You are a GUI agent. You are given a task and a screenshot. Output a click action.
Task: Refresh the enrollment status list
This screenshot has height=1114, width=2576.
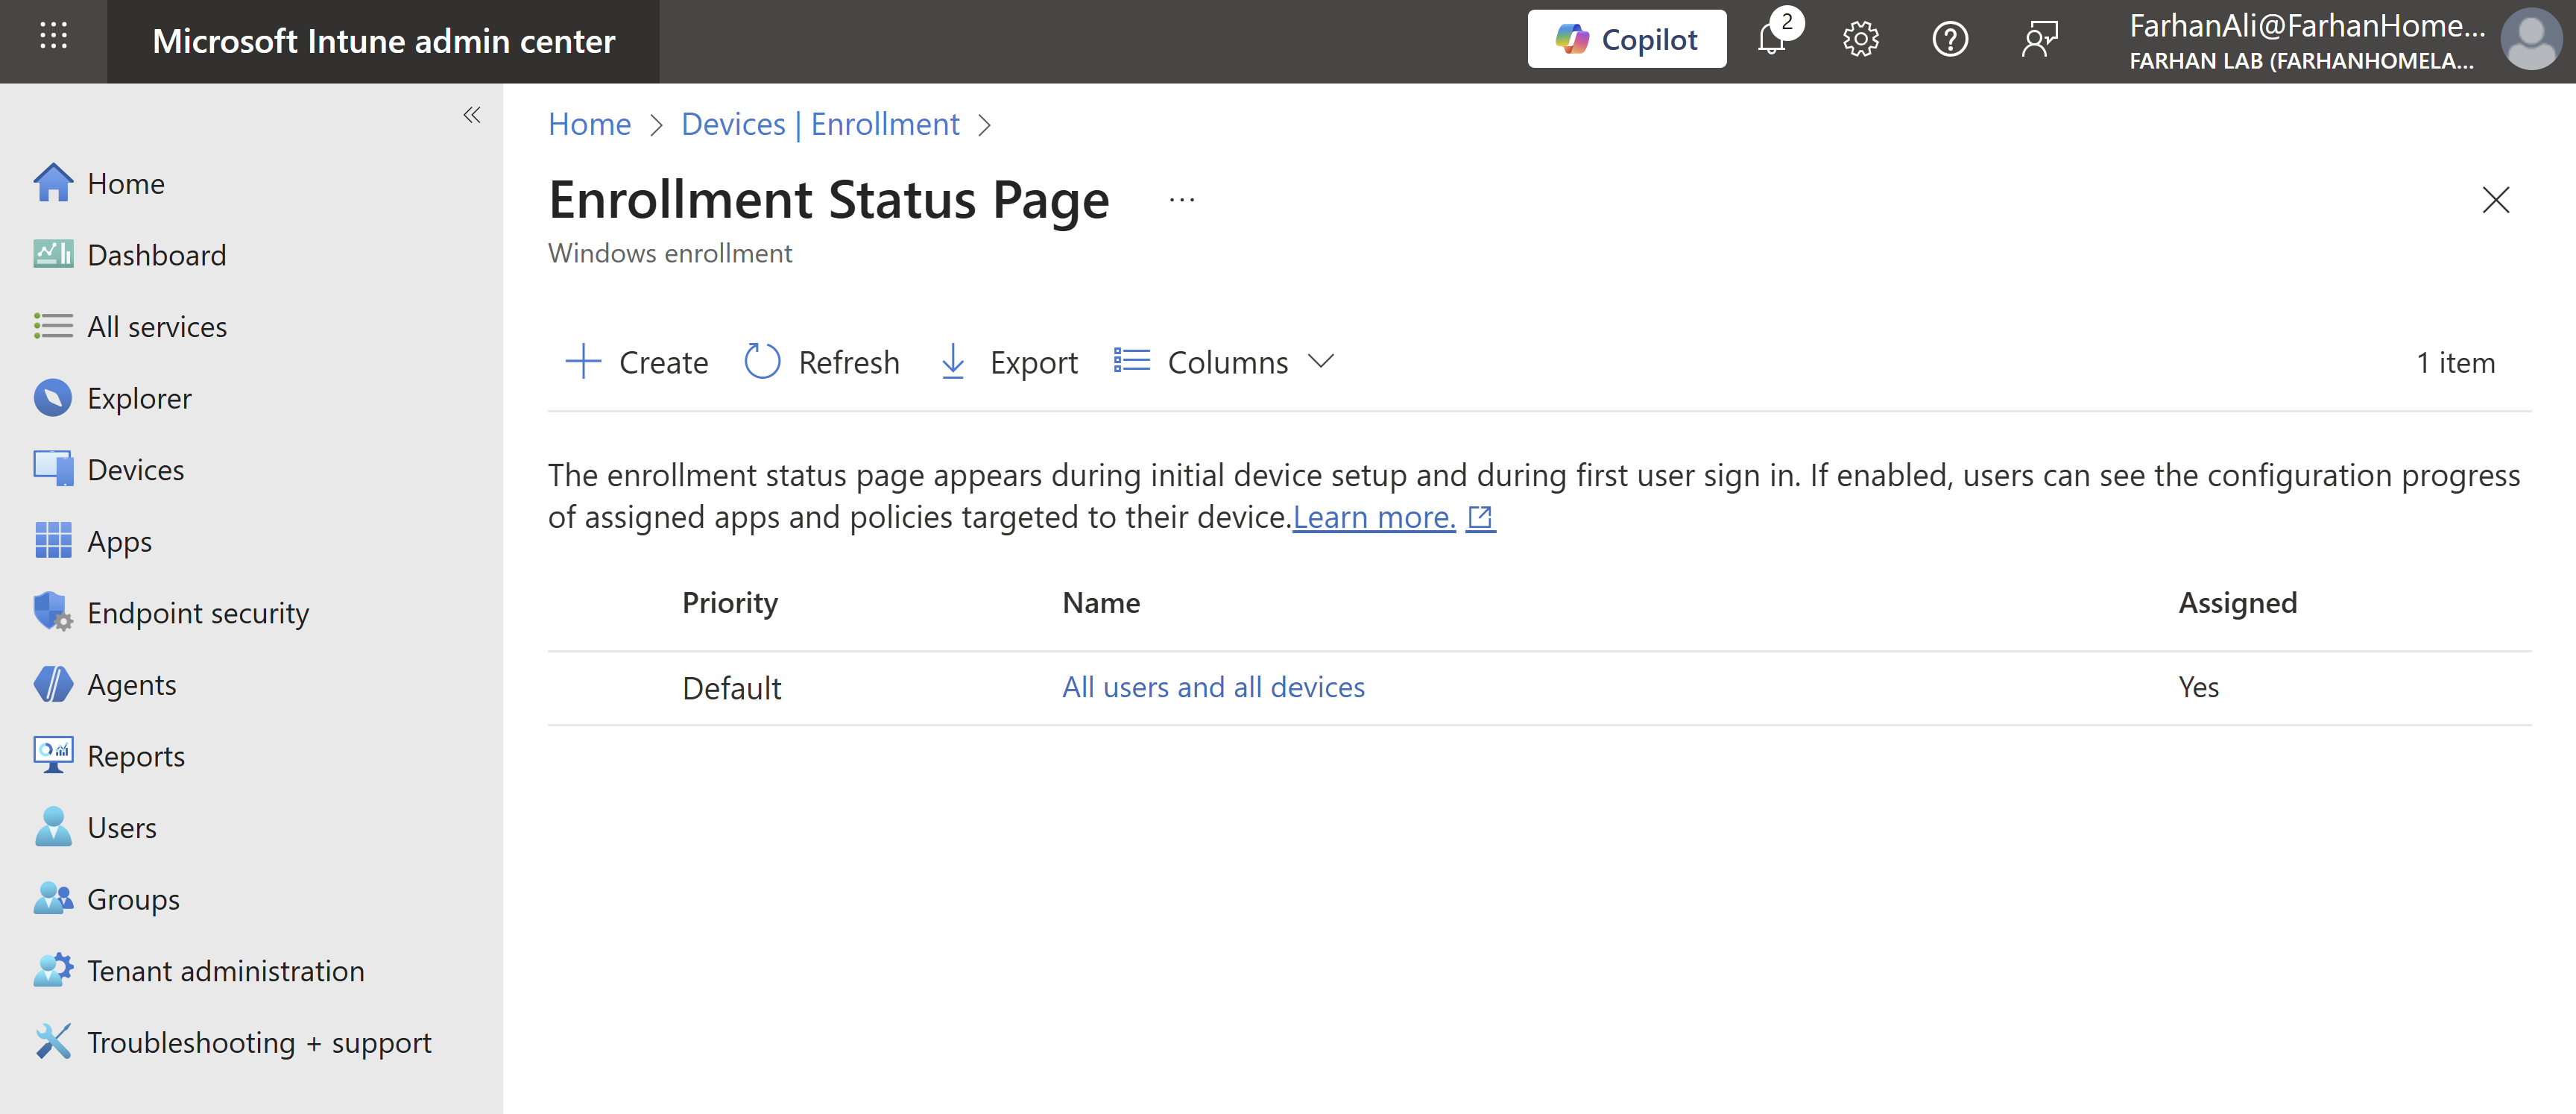(822, 362)
